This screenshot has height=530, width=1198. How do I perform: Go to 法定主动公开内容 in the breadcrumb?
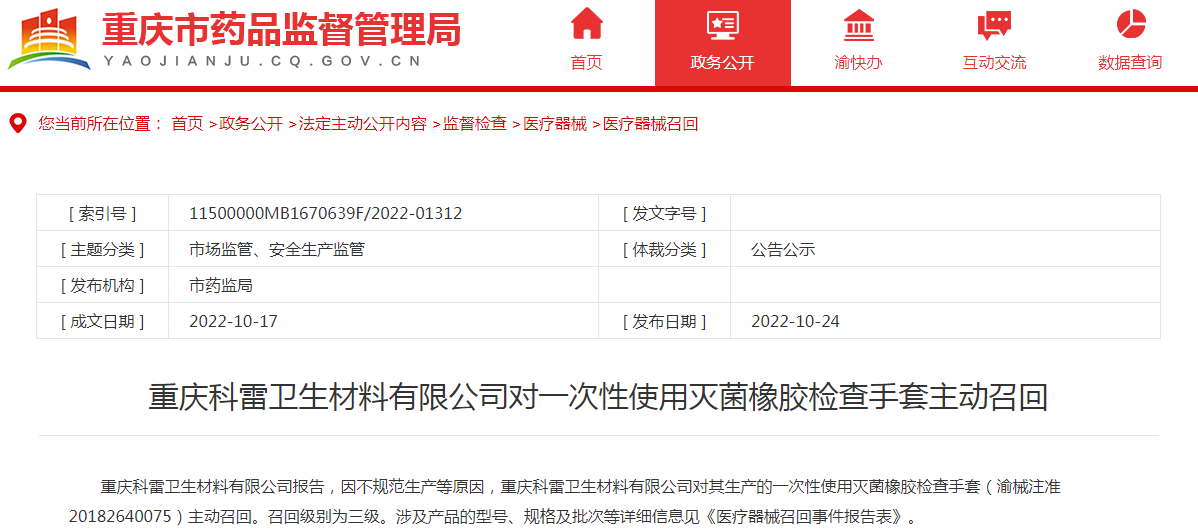(x=362, y=124)
